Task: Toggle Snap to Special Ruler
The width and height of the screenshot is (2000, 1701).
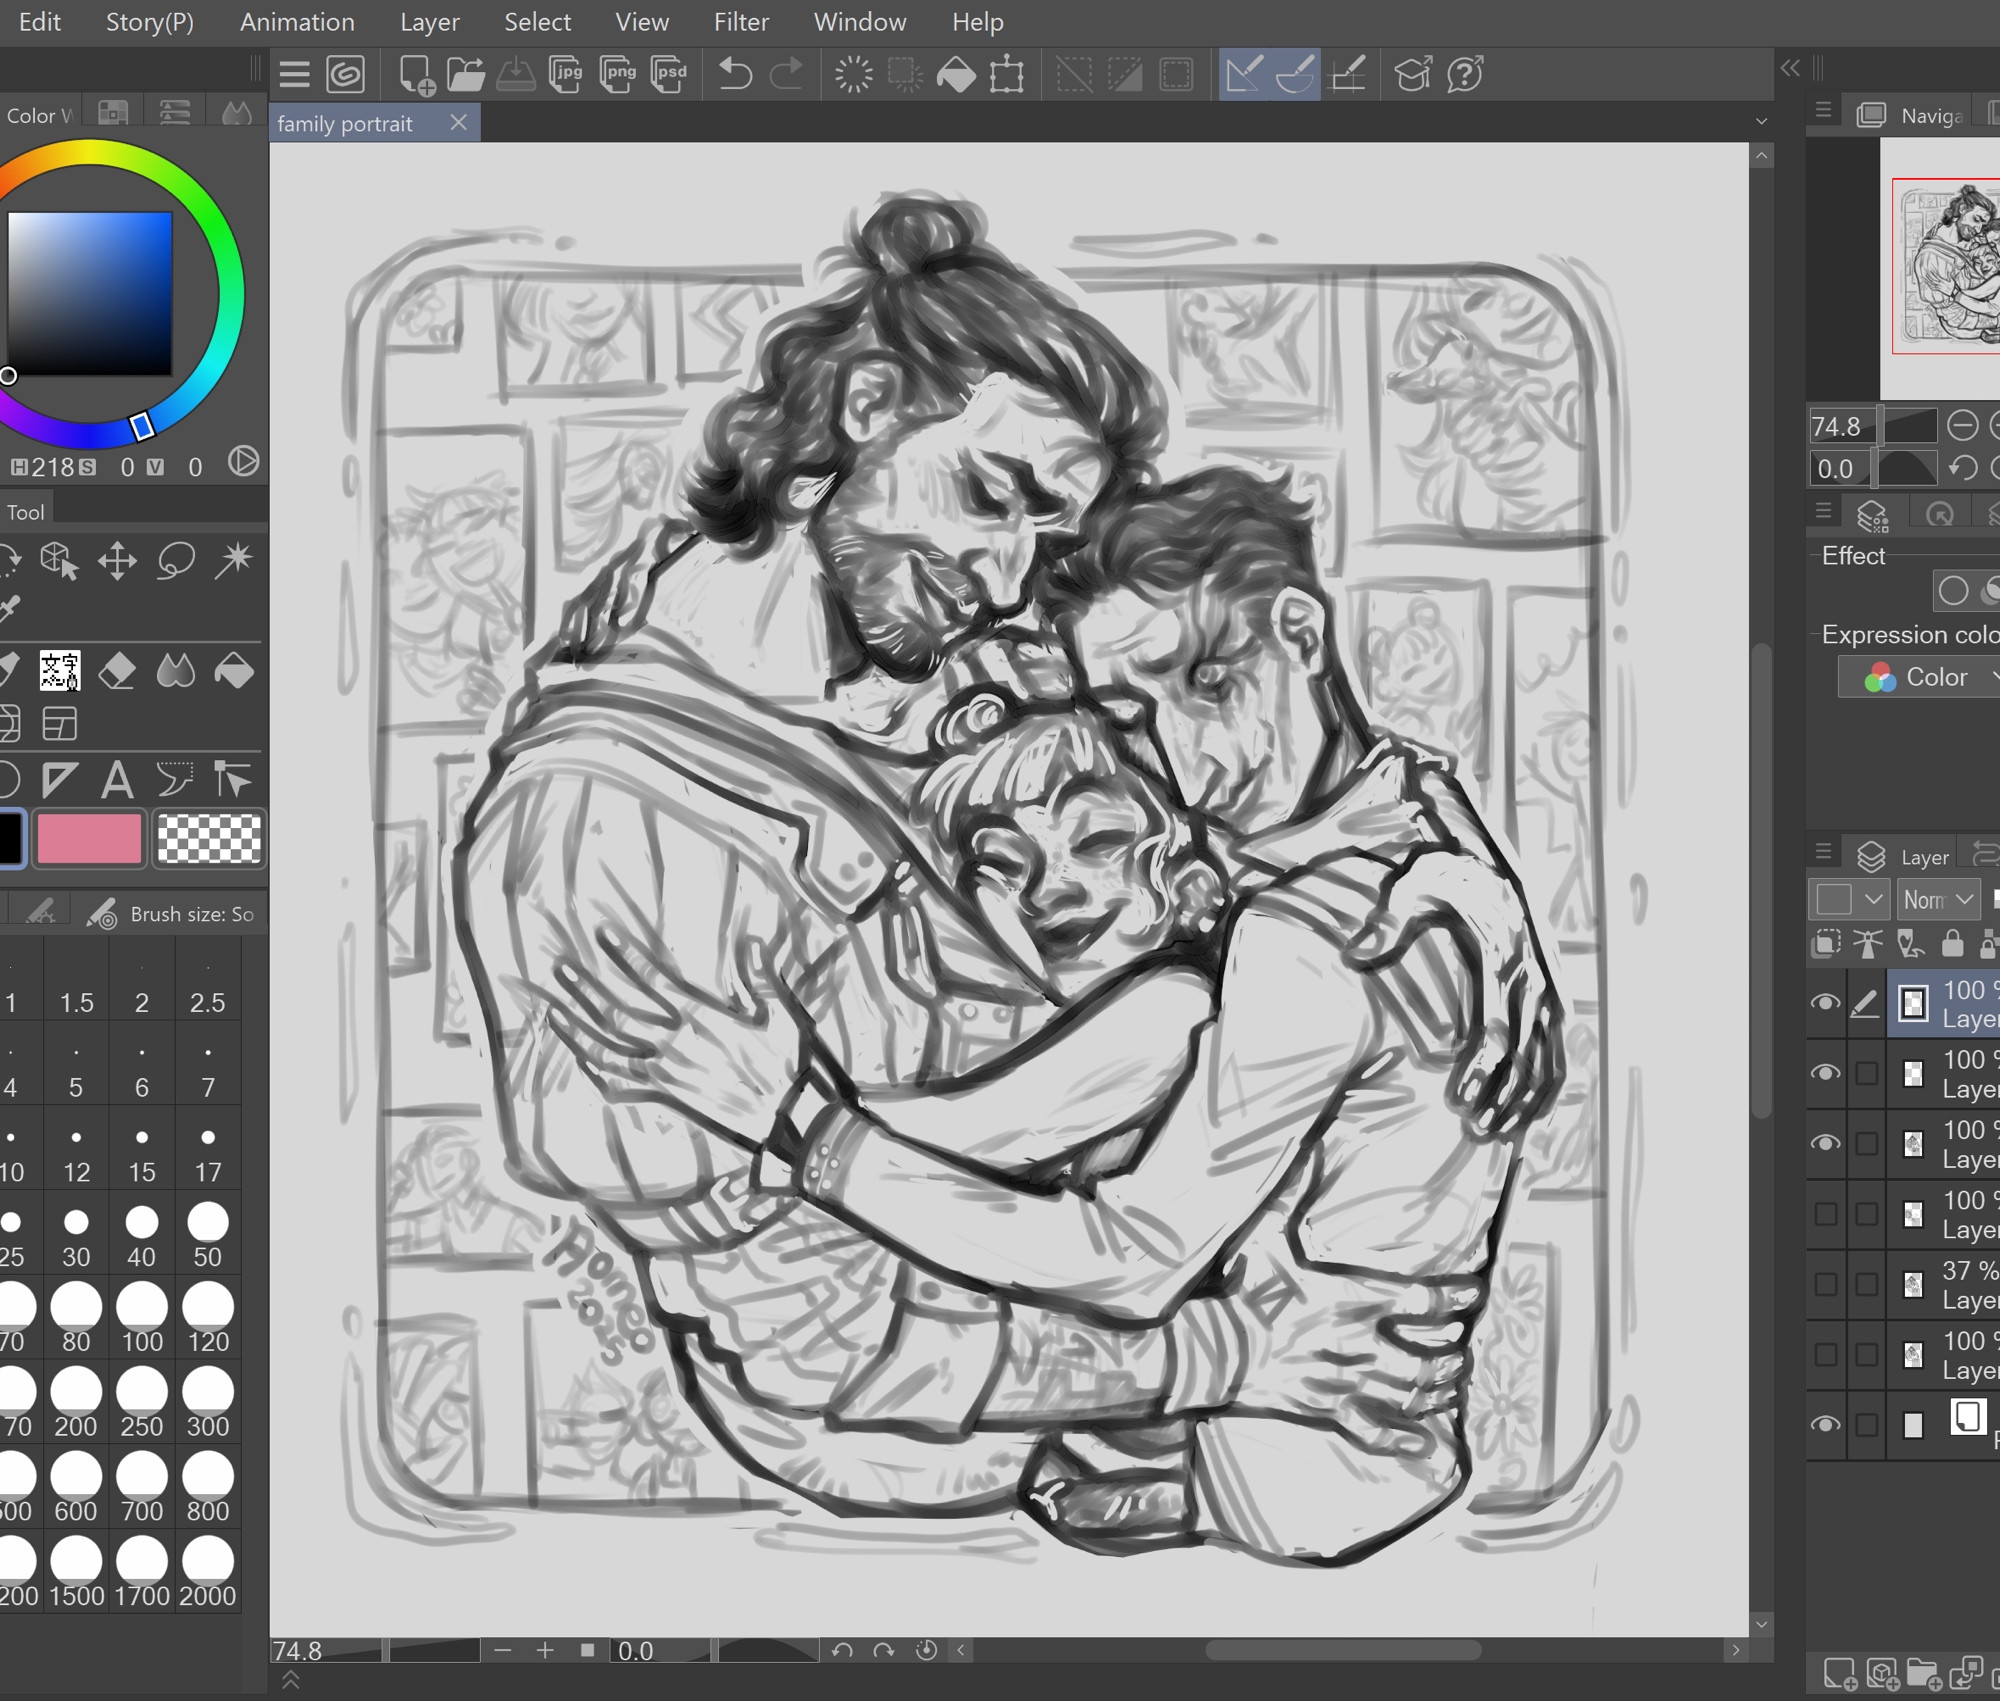Action: tap(1295, 75)
